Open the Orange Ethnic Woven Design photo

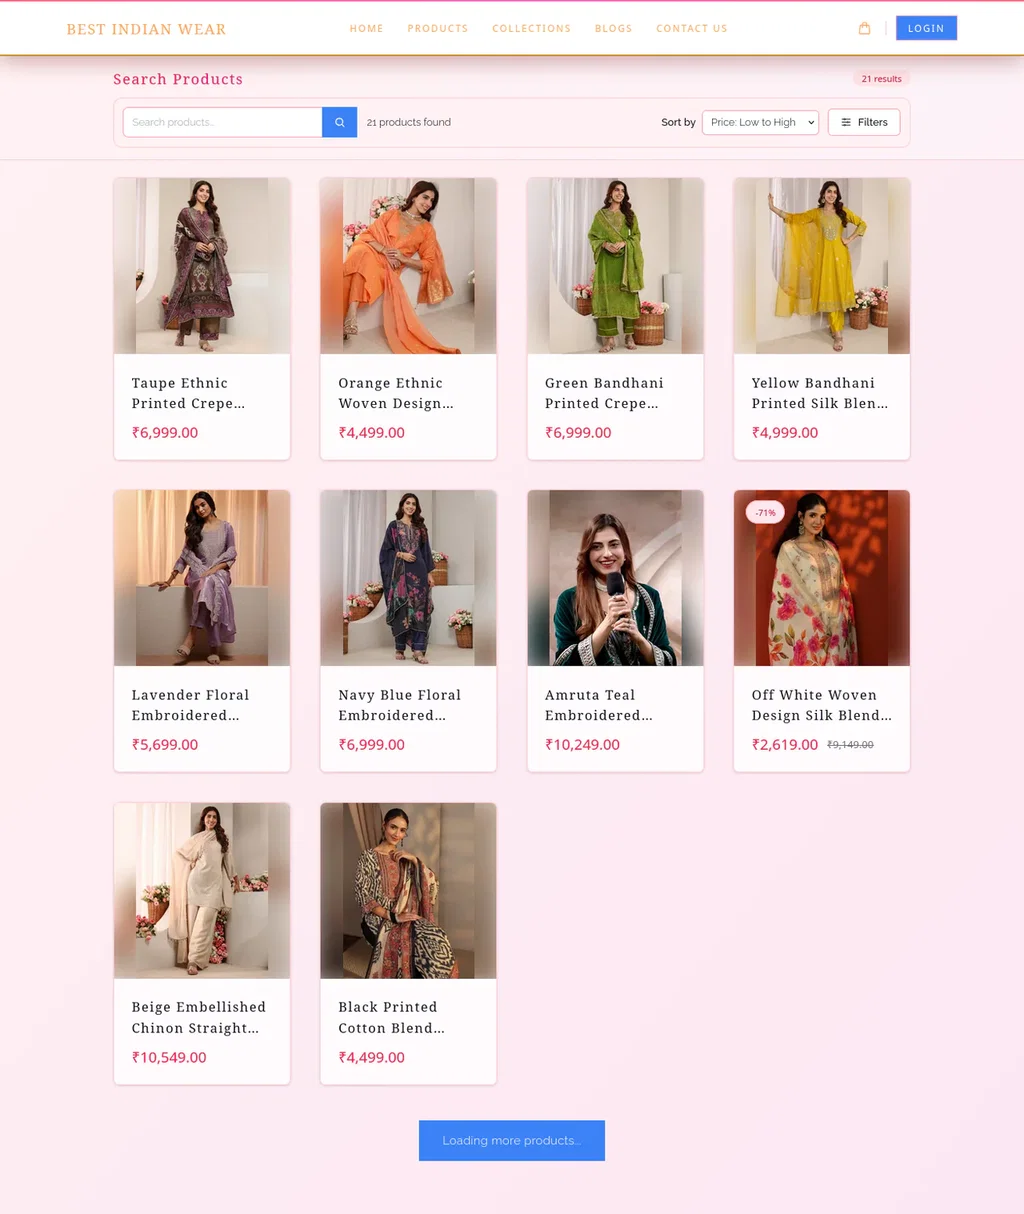tap(408, 266)
